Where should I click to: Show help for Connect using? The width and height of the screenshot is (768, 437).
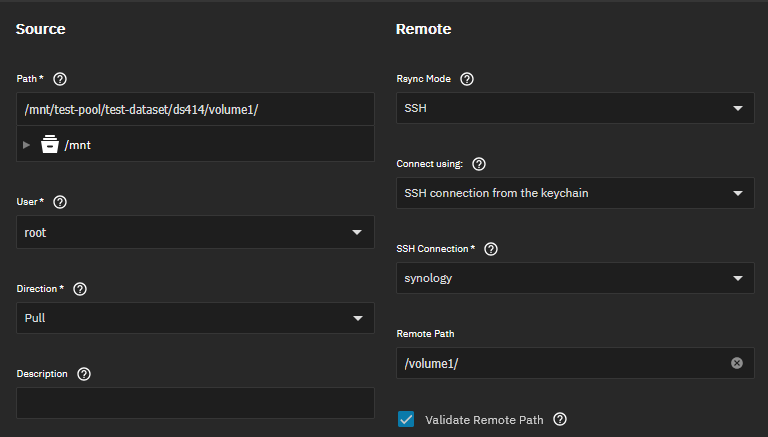(479, 164)
